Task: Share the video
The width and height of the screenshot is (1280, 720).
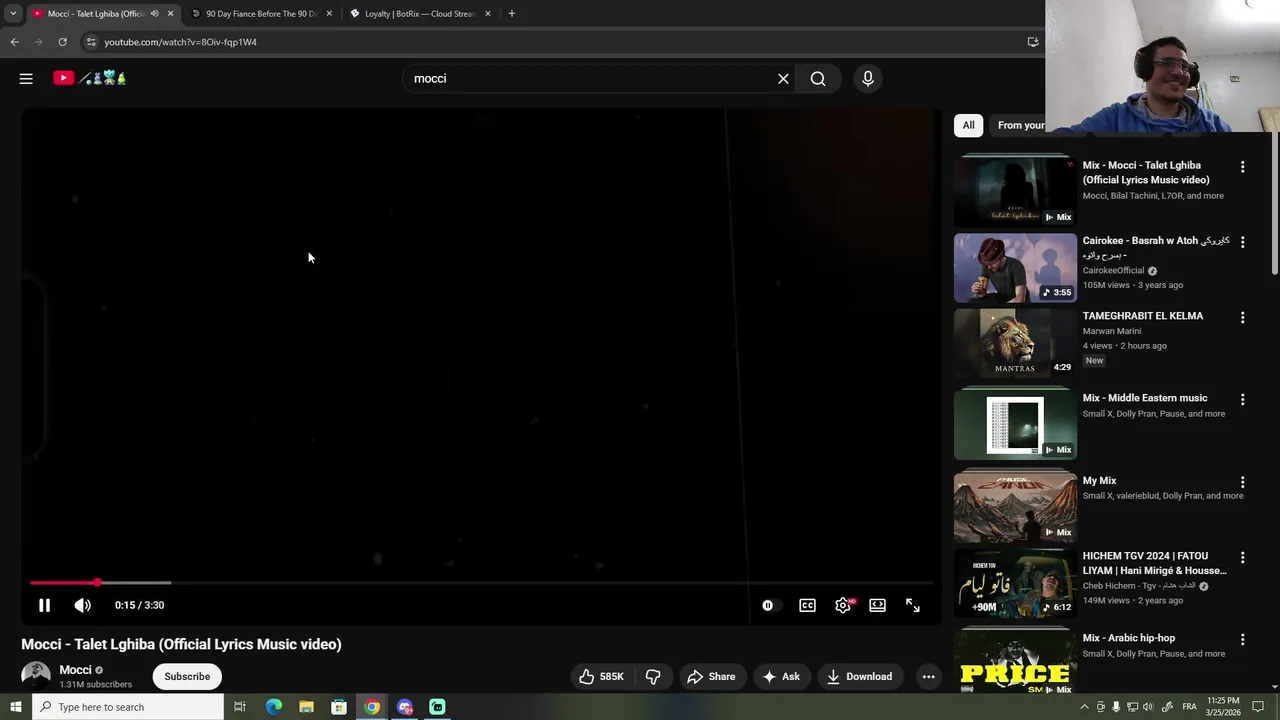Action: click(711, 677)
